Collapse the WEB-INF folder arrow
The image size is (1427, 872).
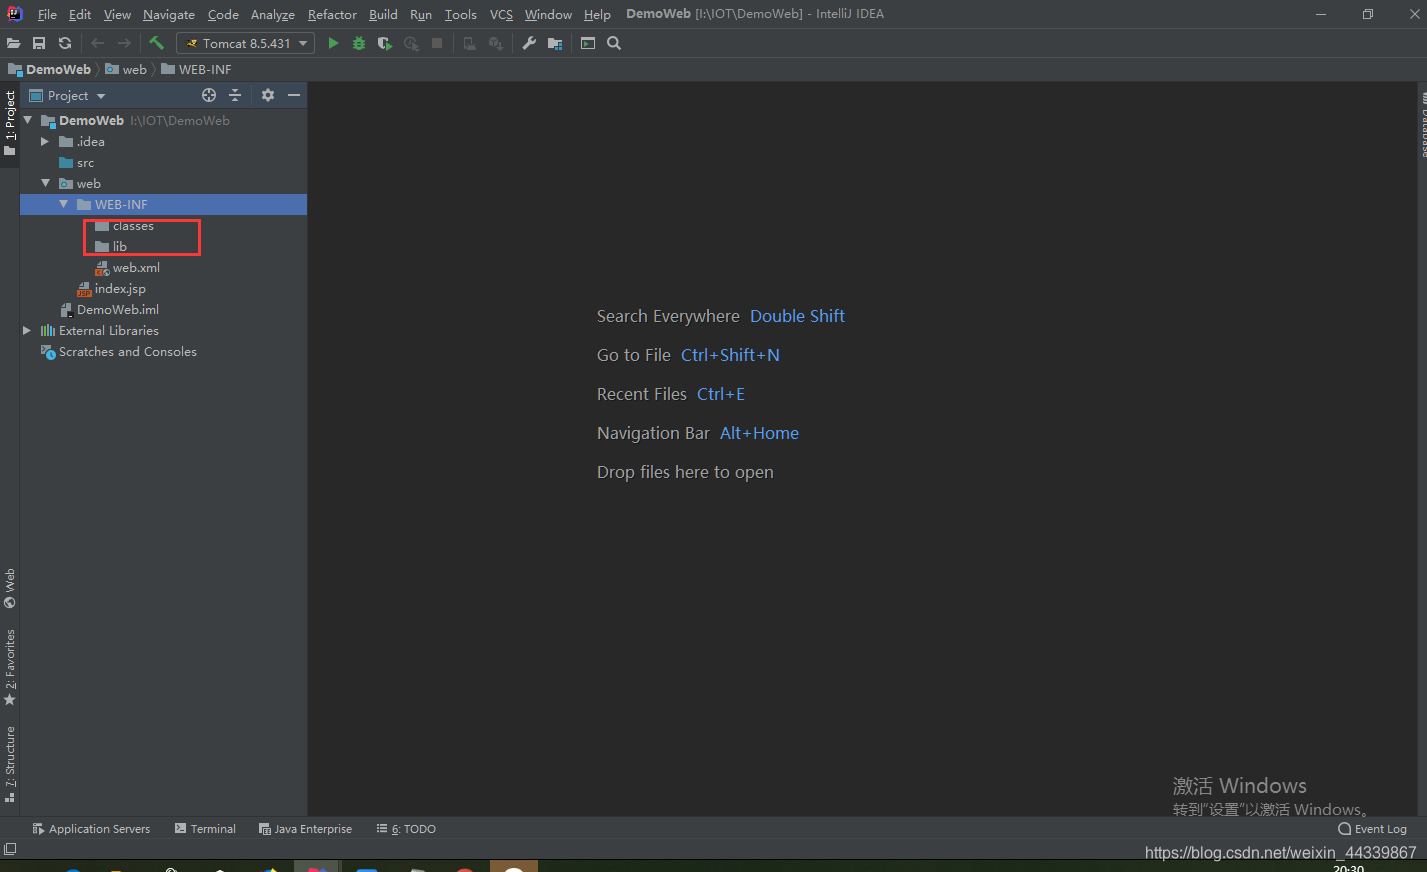point(64,204)
